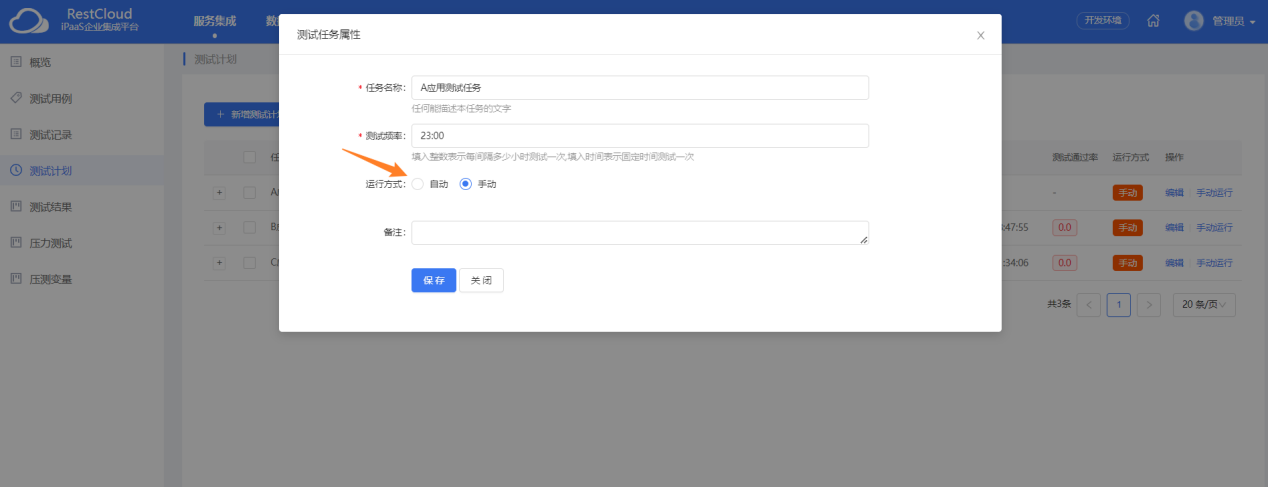Switch to the 服务集成 top tab
The image size is (1268, 487).
tap(214, 20)
